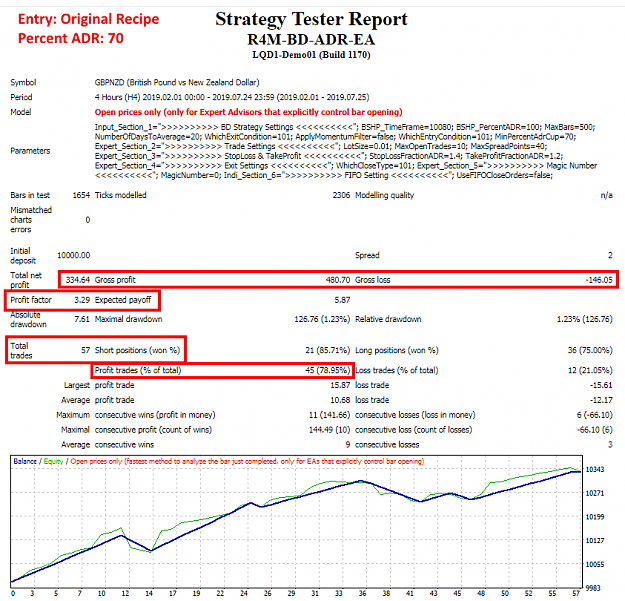Click the Spread label

(x=367, y=255)
